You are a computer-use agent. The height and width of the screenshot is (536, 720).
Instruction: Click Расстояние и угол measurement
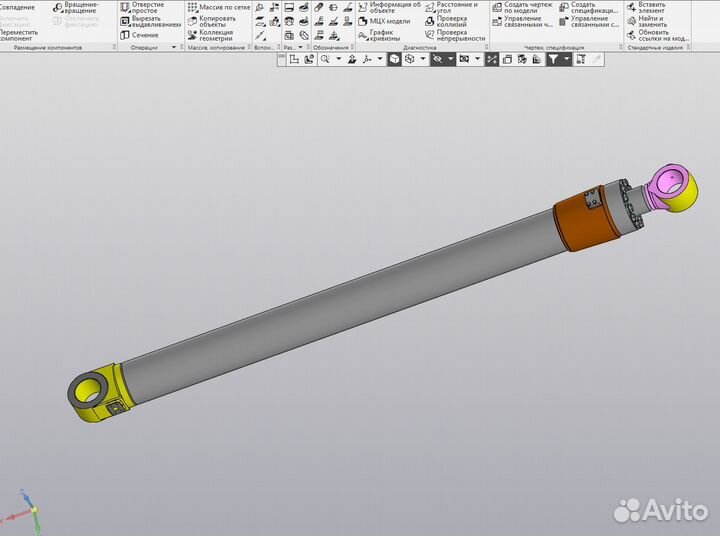click(x=451, y=8)
